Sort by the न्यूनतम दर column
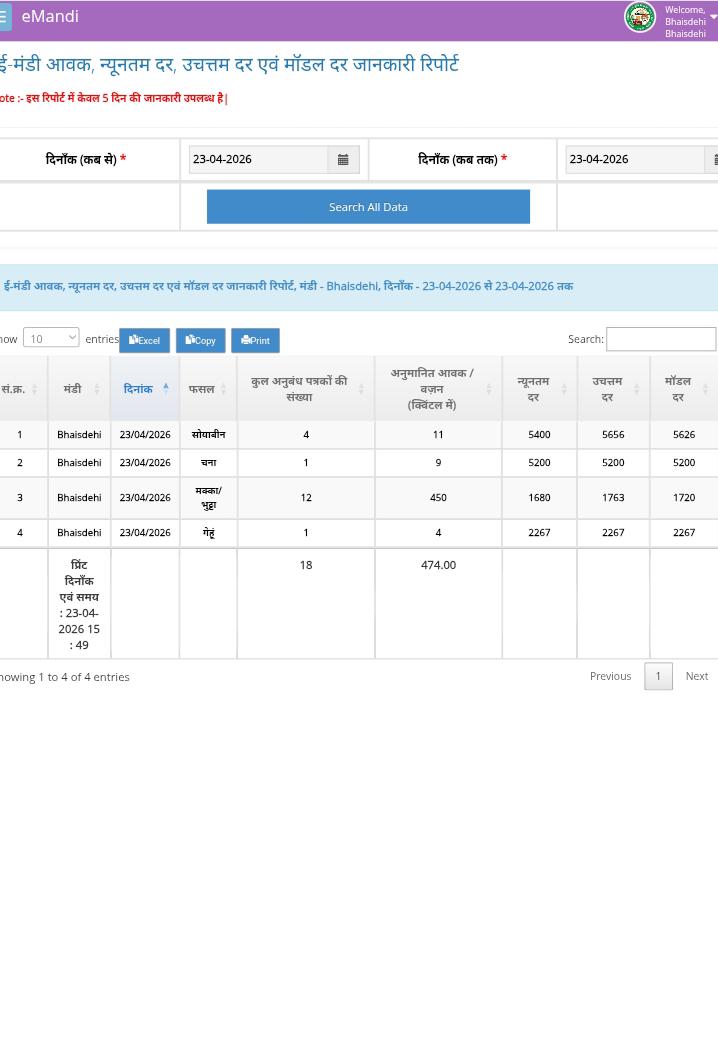This screenshot has height=1064, width=718. [538, 388]
